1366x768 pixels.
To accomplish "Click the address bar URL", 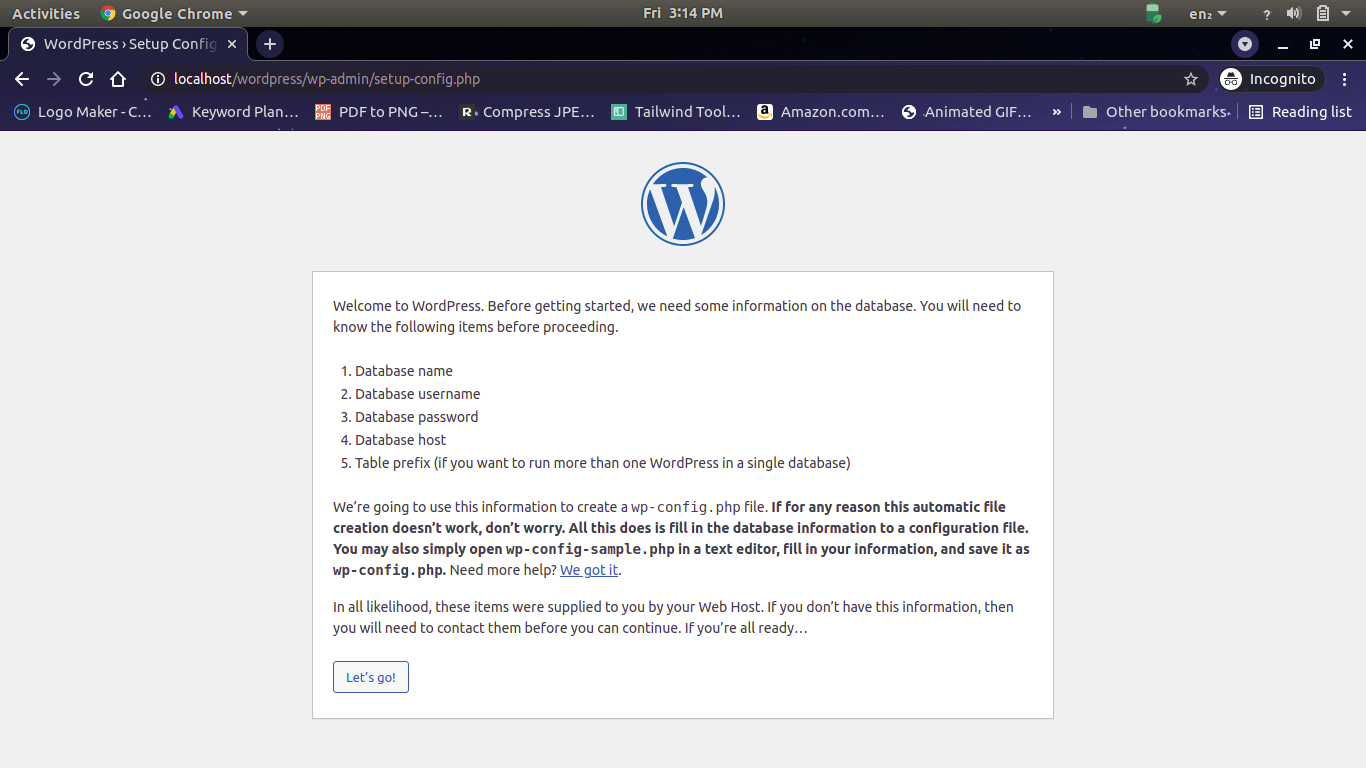I will pyautogui.click(x=327, y=79).
